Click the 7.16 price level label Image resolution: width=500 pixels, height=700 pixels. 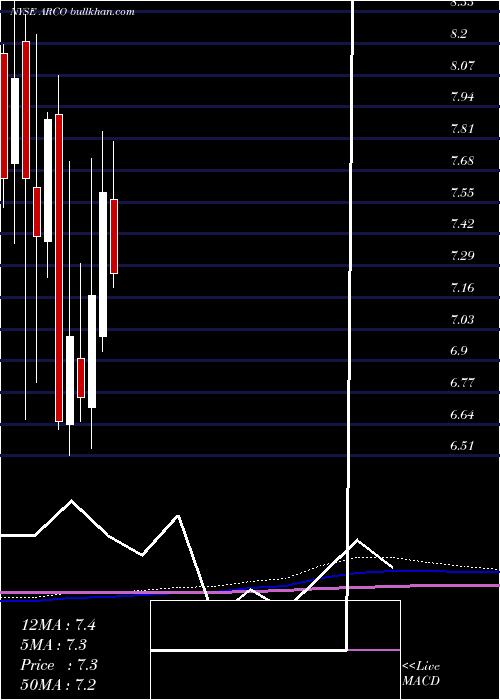point(462,288)
